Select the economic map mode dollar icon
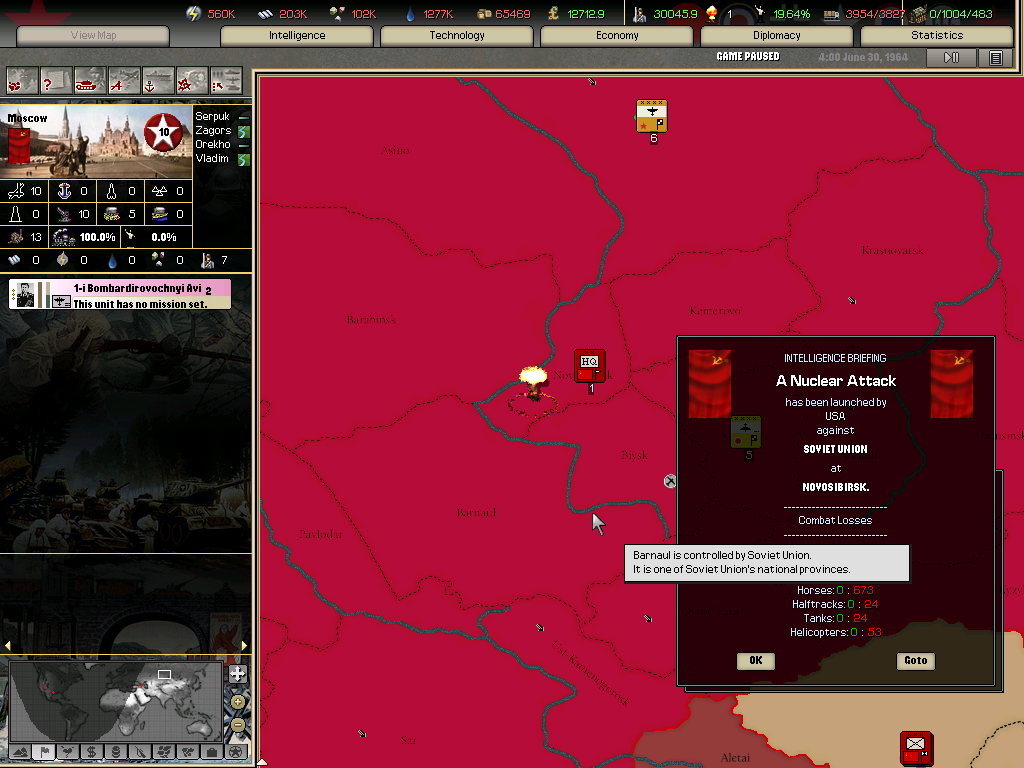Image resolution: width=1024 pixels, height=768 pixels. click(91, 752)
